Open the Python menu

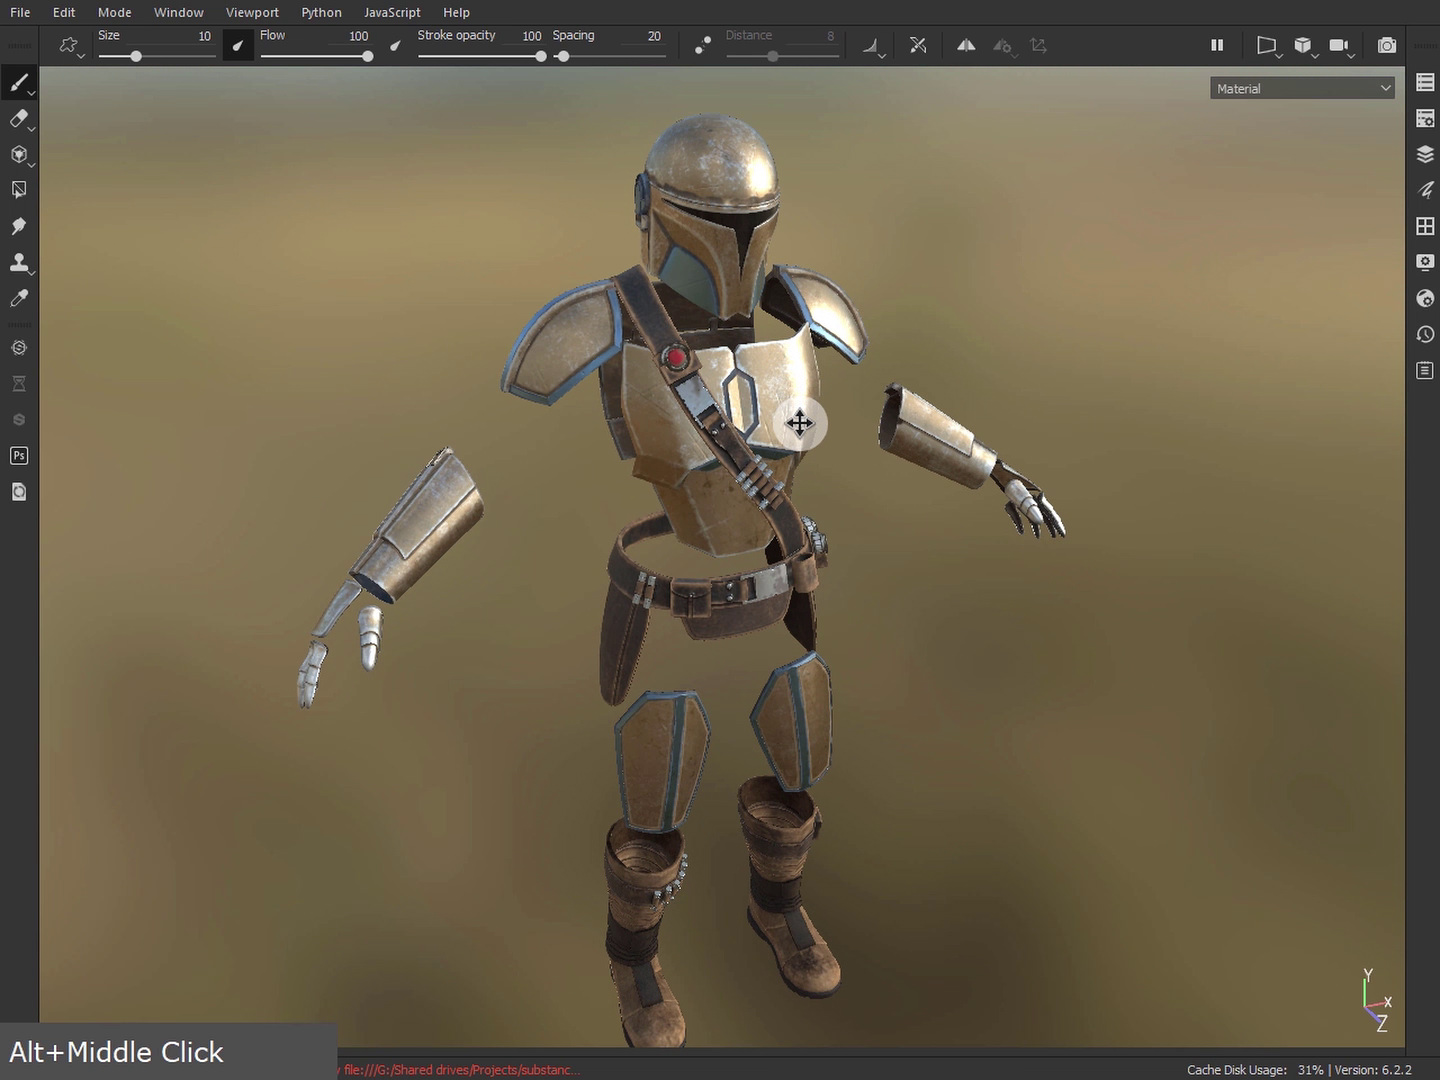[x=321, y=12]
